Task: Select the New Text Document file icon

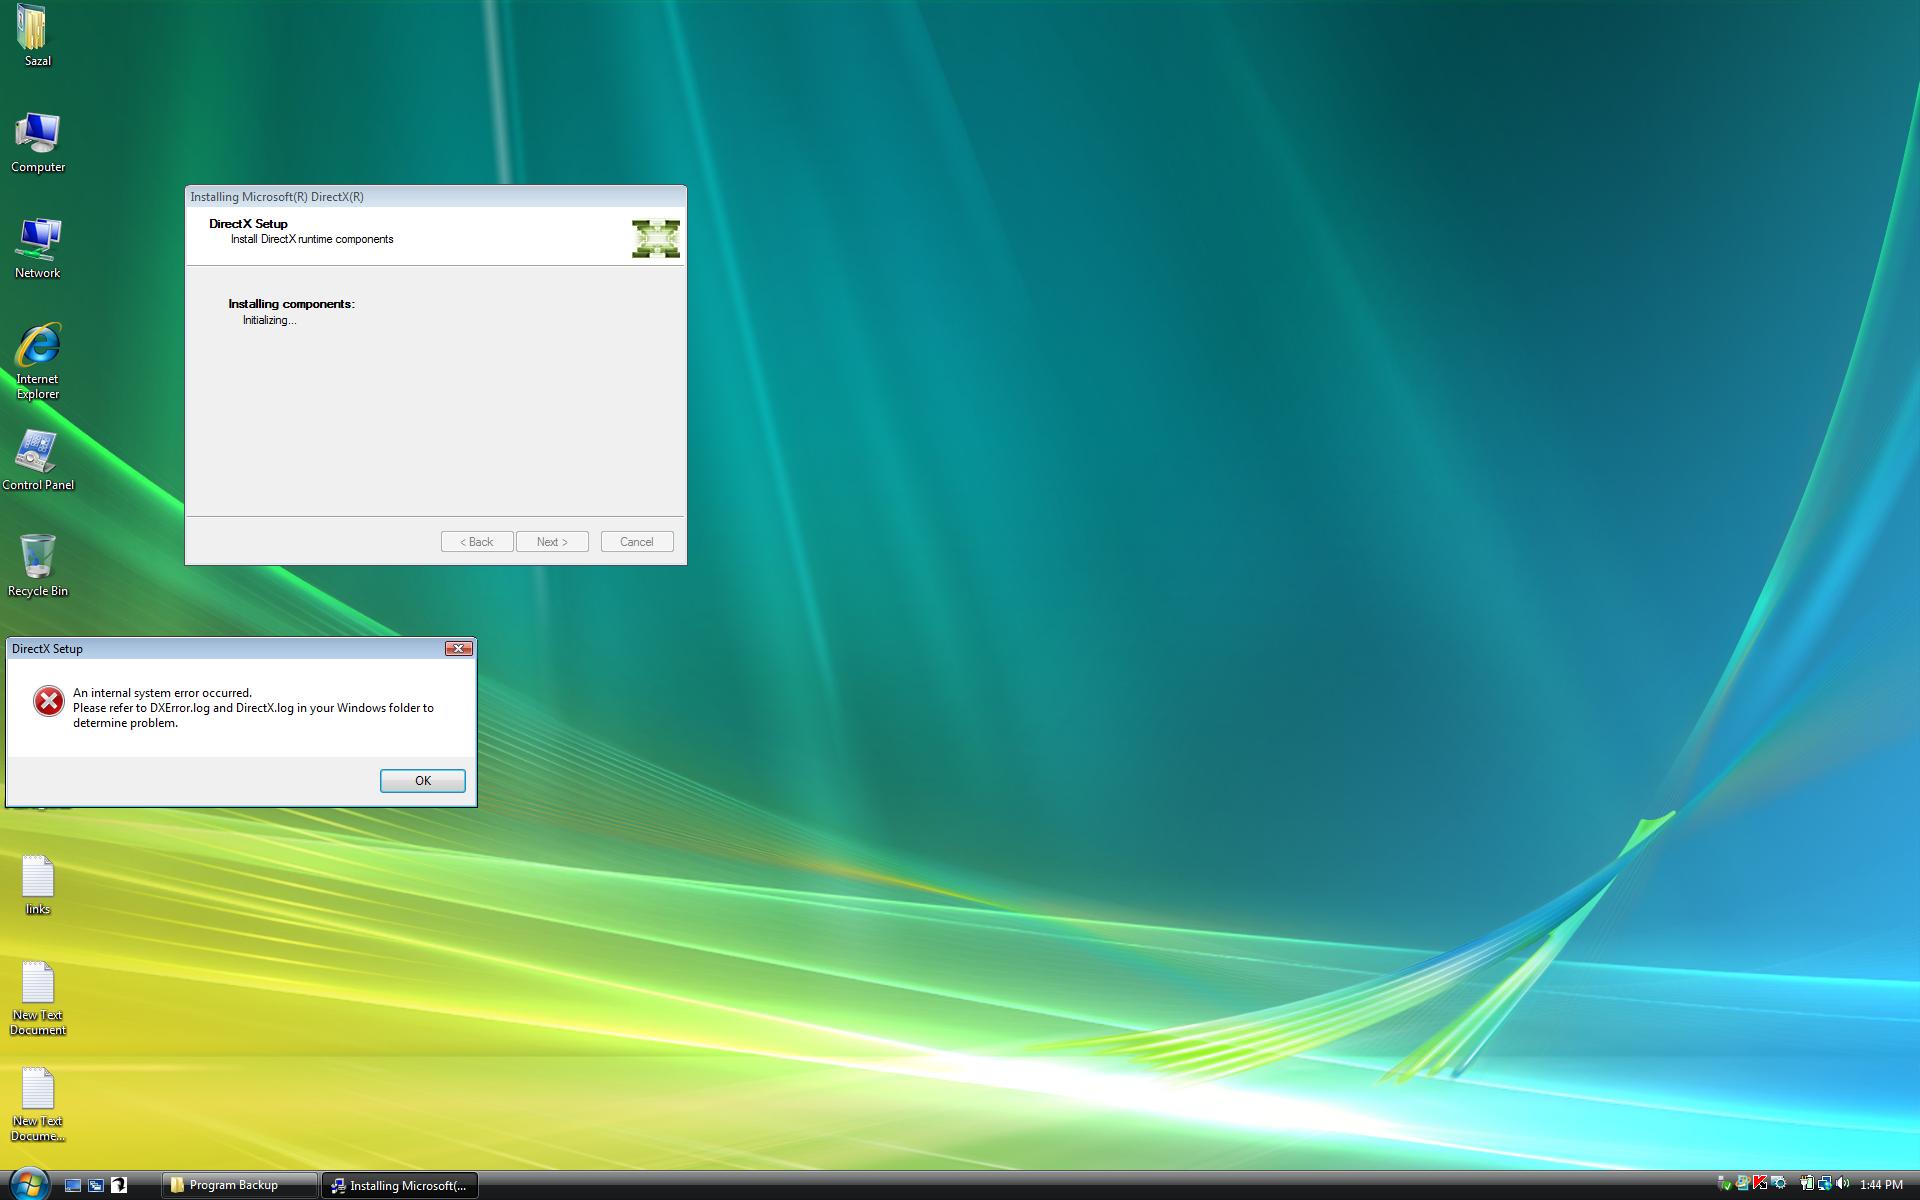Action: coord(37,997)
